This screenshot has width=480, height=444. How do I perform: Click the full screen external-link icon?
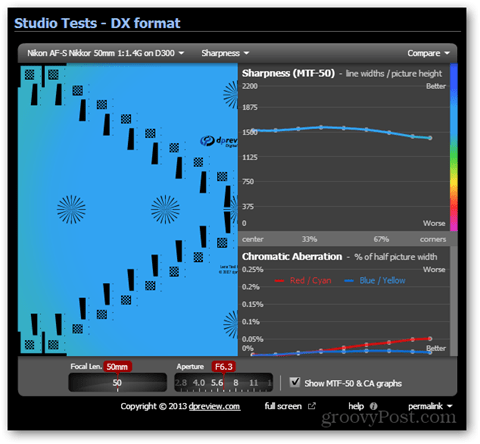coord(311,406)
